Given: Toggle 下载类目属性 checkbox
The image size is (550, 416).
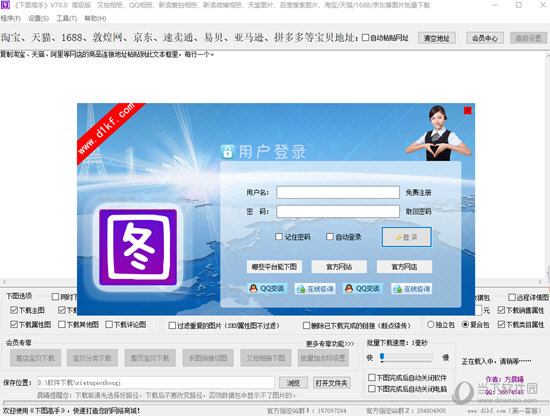Looking at the screenshot, I should point(501,324).
